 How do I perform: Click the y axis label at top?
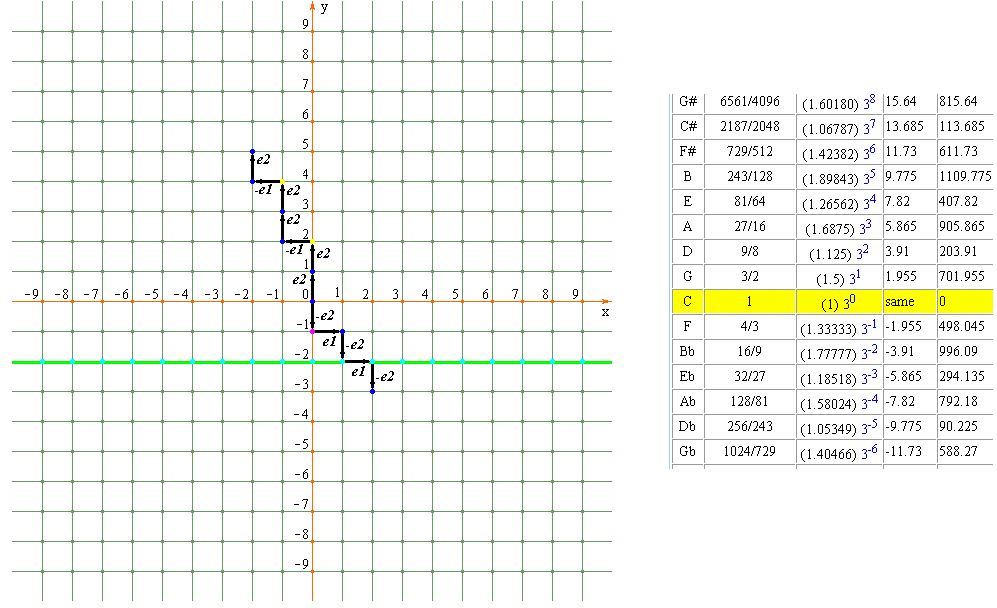pyautogui.click(x=325, y=8)
